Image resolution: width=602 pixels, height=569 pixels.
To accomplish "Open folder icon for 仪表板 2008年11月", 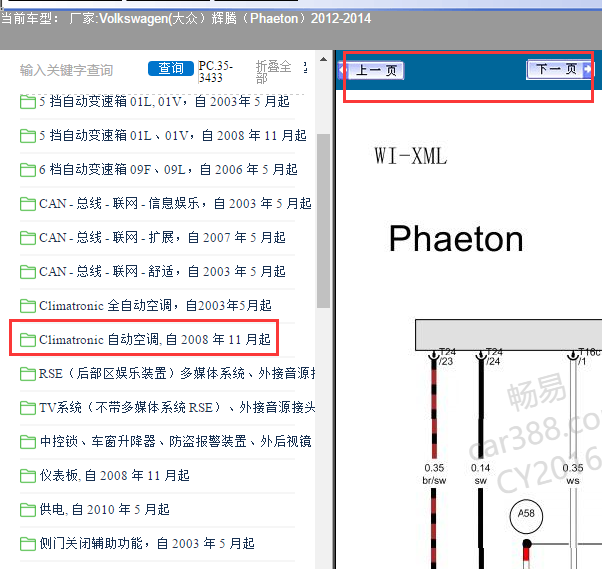I will point(28,476).
